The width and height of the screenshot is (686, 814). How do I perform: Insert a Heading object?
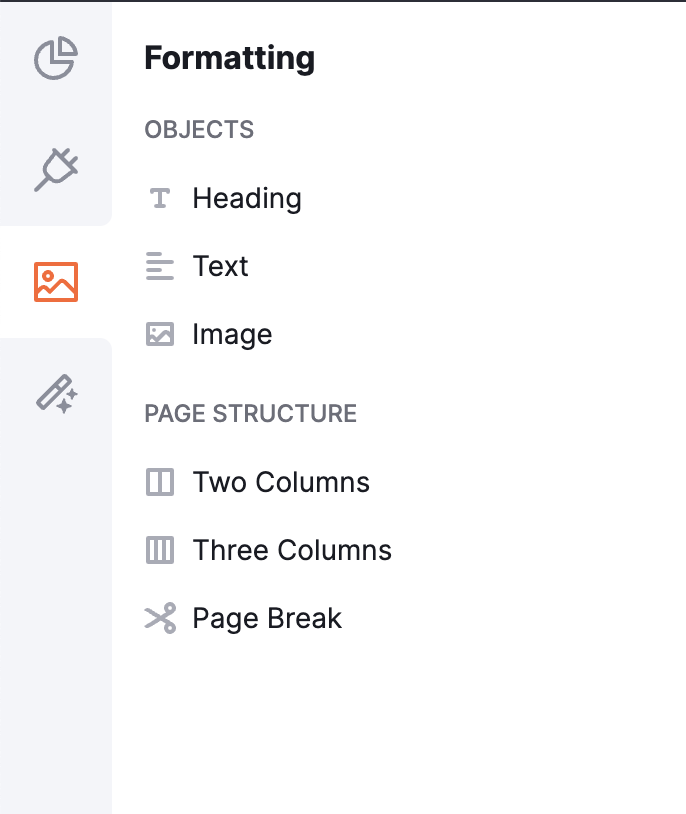(247, 198)
